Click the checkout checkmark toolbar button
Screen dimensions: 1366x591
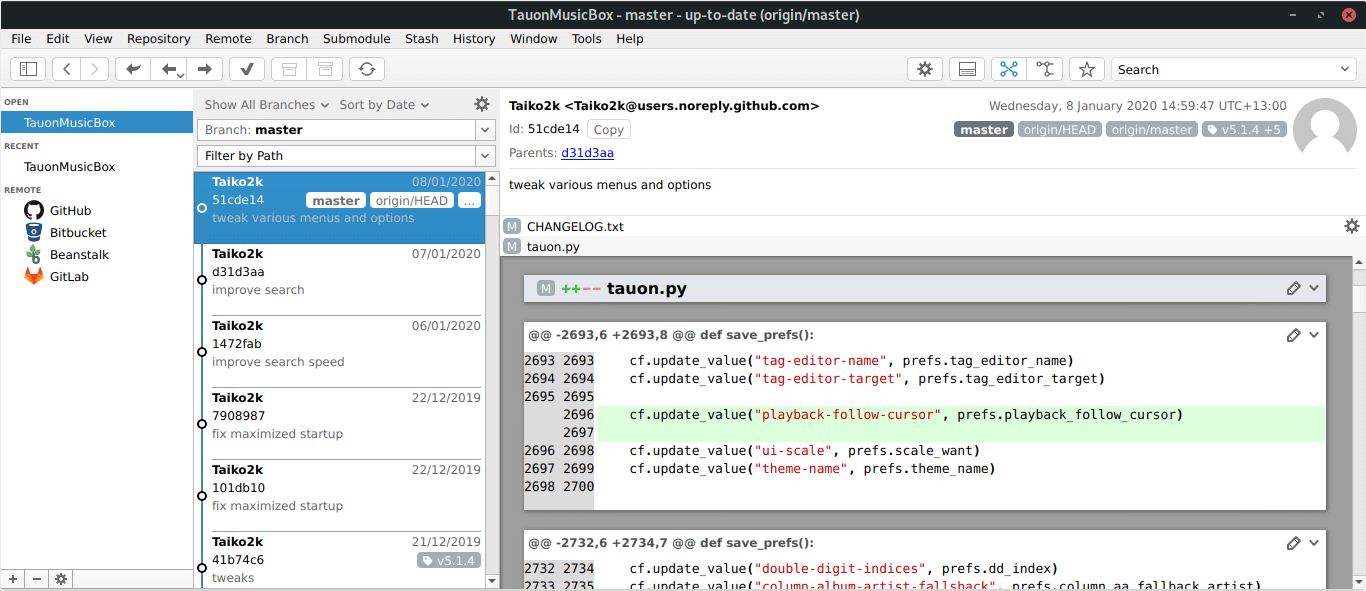247,69
